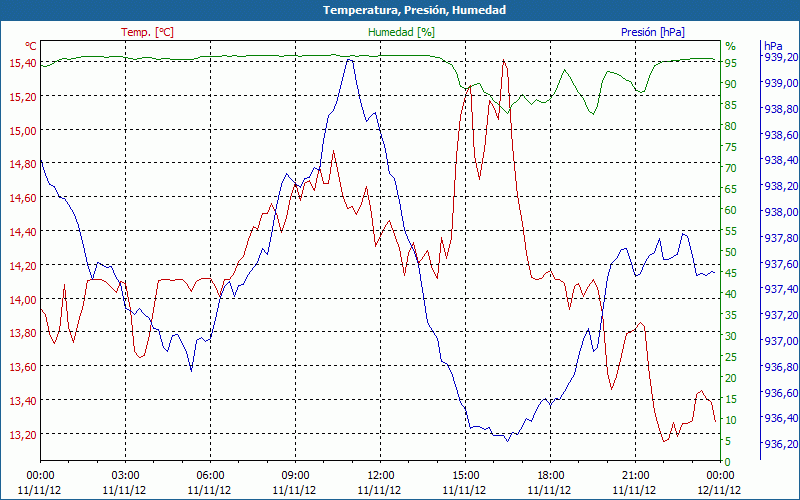The image size is (800, 500).
Task: Select the '70' humidity axis tick
Action: 731,168
